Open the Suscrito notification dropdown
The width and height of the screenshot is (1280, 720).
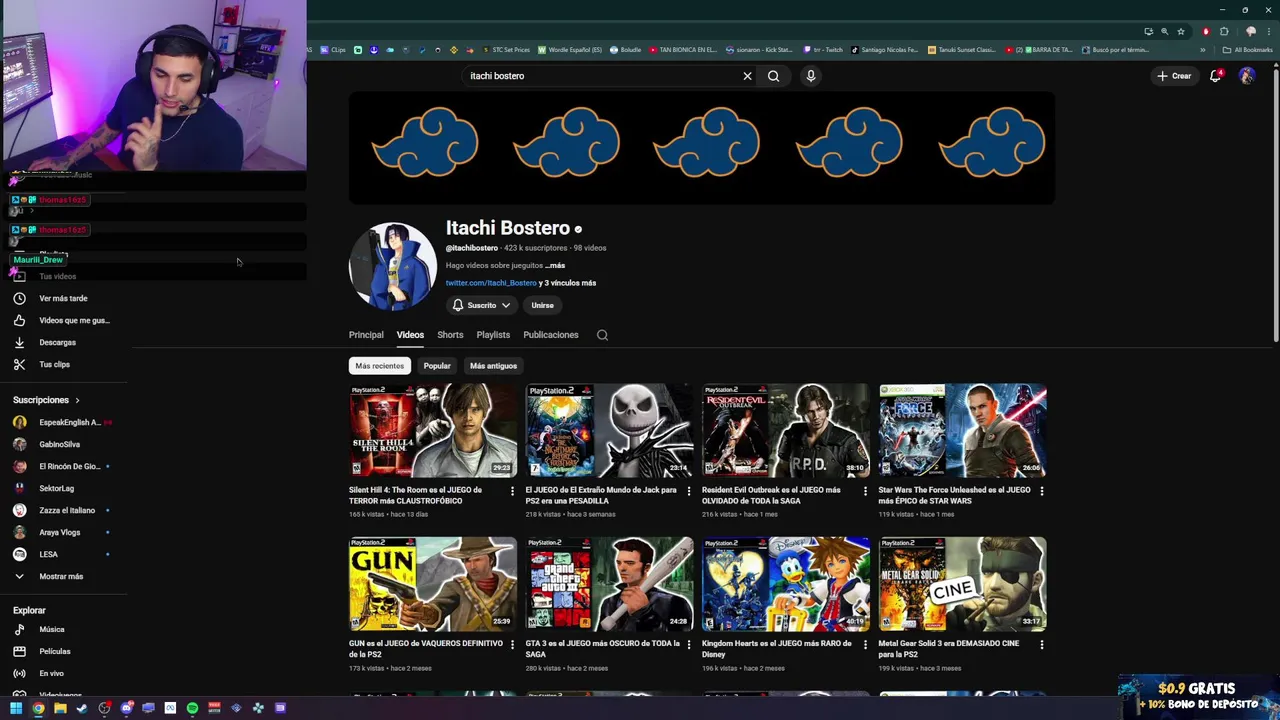point(481,305)
